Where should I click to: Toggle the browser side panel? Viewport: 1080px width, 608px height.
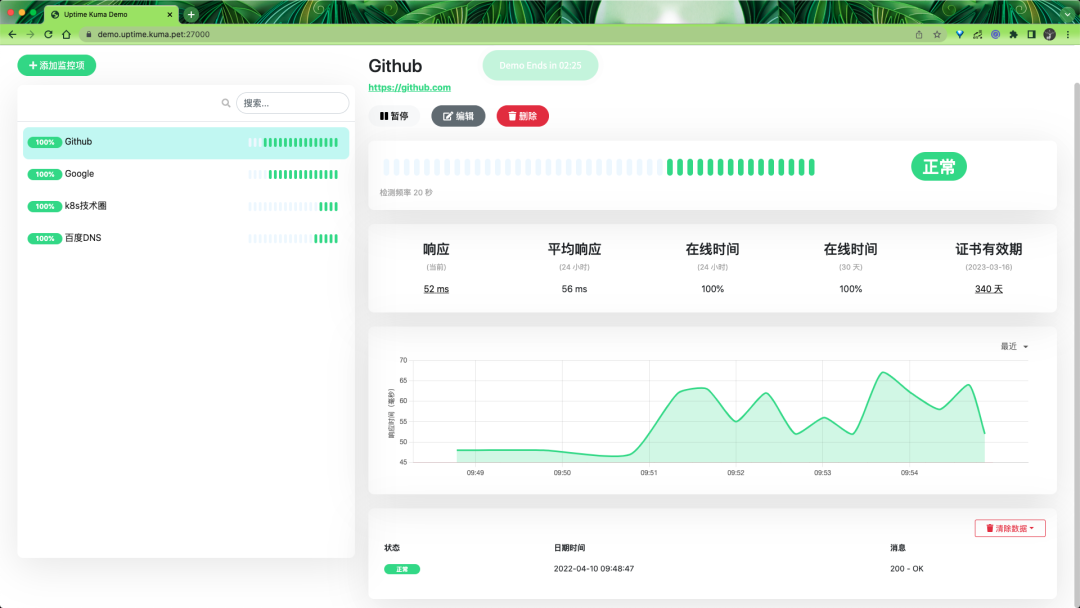pyautogui.click(x=1031, y=34)
